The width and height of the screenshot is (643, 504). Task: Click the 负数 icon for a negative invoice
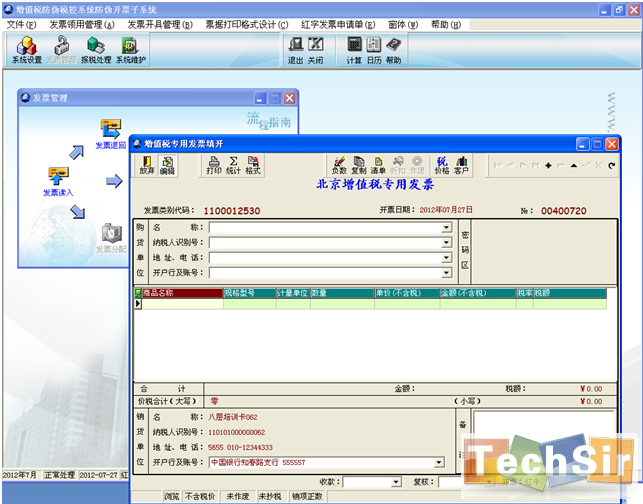click(339, 165)
